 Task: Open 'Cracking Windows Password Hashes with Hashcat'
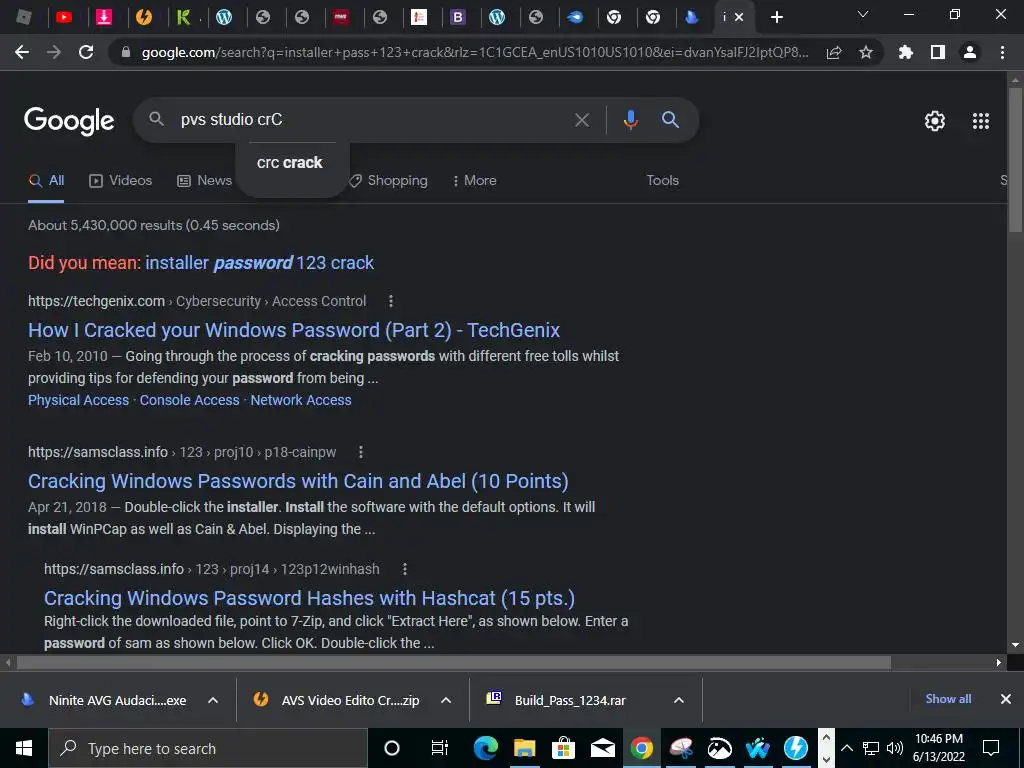click(x=310, y=598)
